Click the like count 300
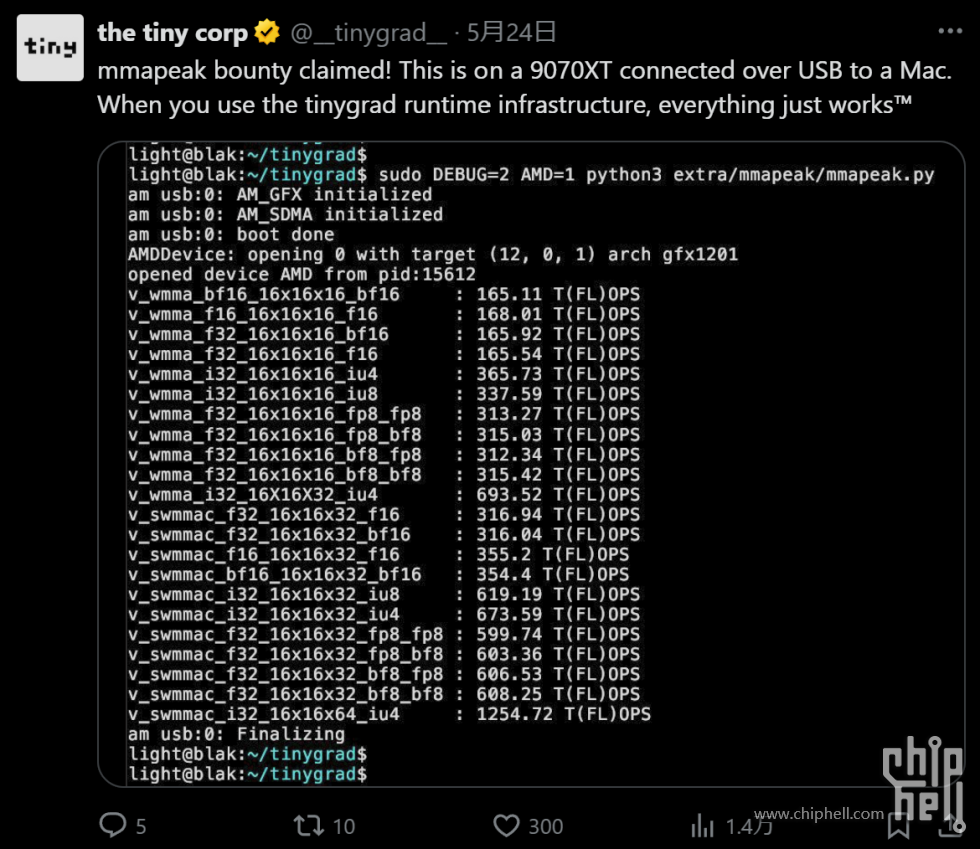This screenshot has width=980, height=849. pos(546,826)
